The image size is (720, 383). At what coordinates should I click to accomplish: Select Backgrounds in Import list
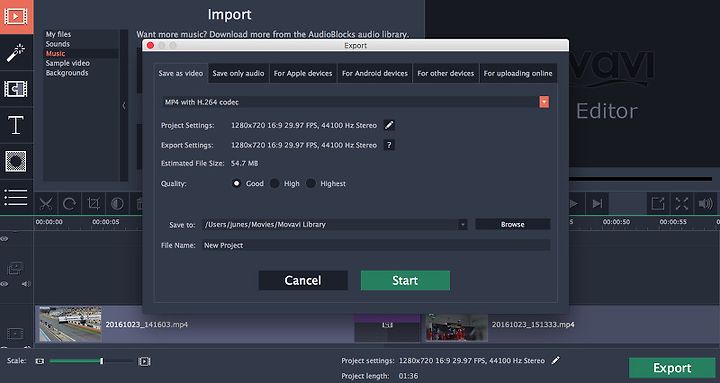67,73
